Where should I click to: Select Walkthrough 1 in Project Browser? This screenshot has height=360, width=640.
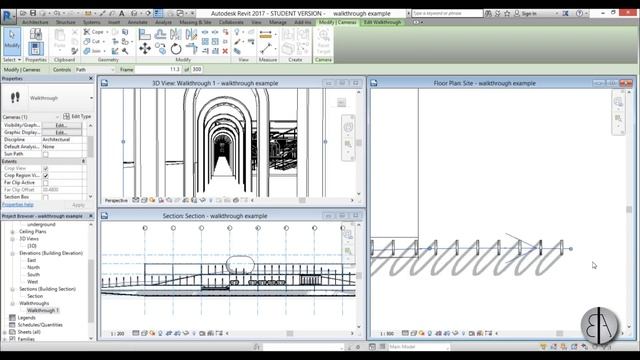pyautogui.click(x=43, y=311)
